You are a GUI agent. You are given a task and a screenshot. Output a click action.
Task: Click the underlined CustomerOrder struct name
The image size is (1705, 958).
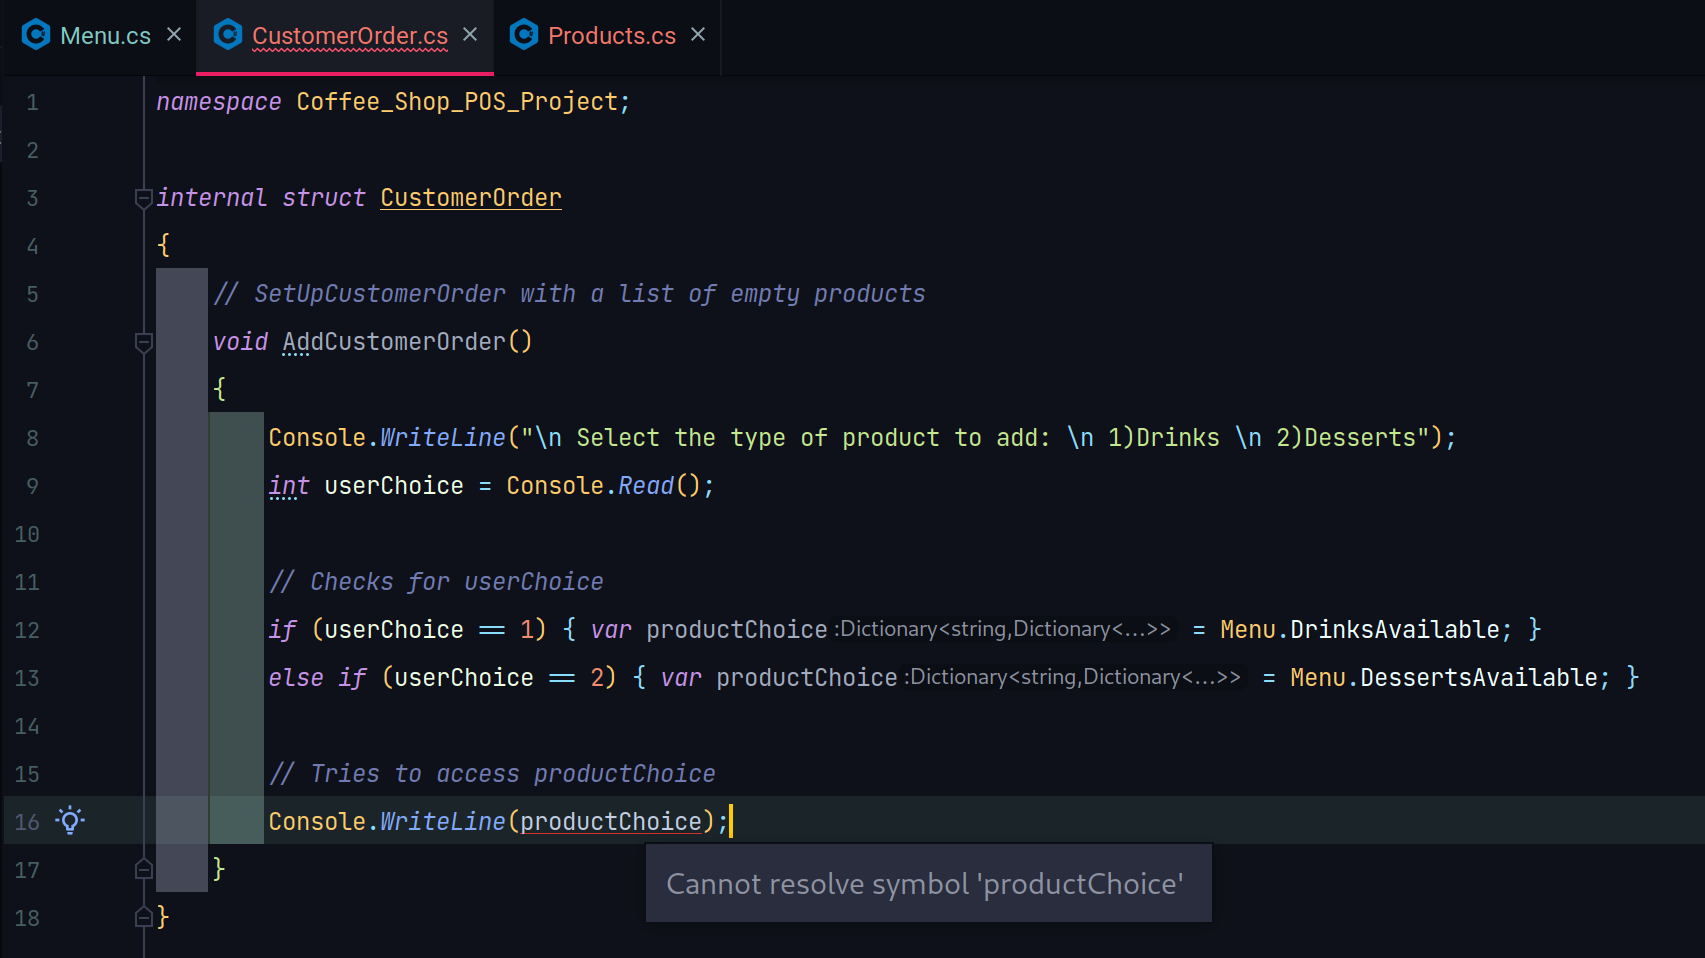(470, 198)
